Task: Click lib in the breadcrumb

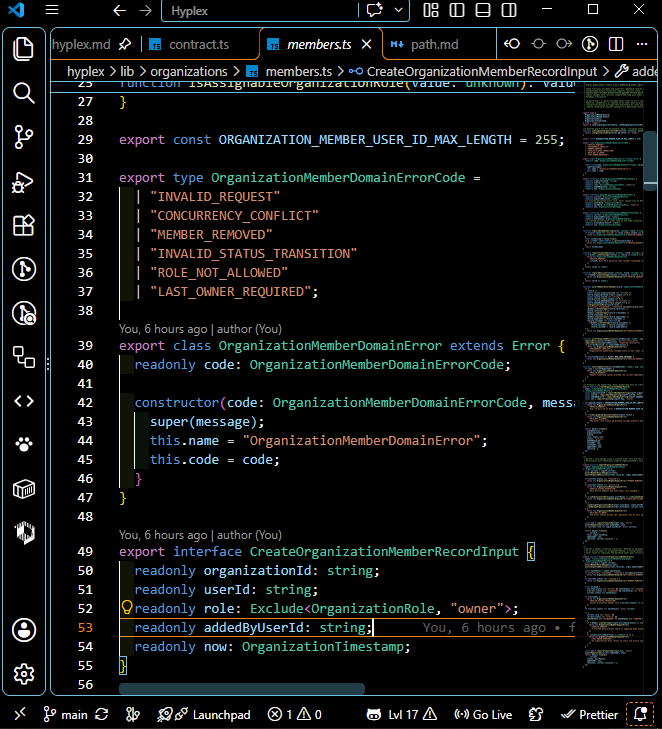Action: click(x=127, y=72)
